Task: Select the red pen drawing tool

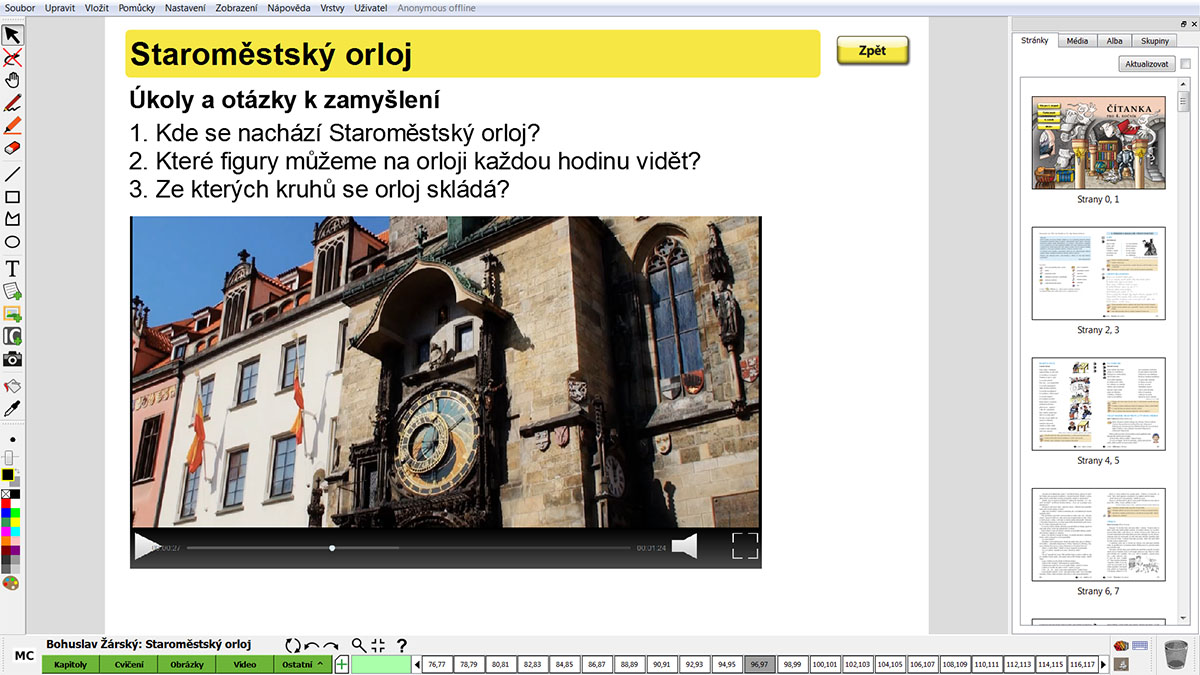Action: 12,103
